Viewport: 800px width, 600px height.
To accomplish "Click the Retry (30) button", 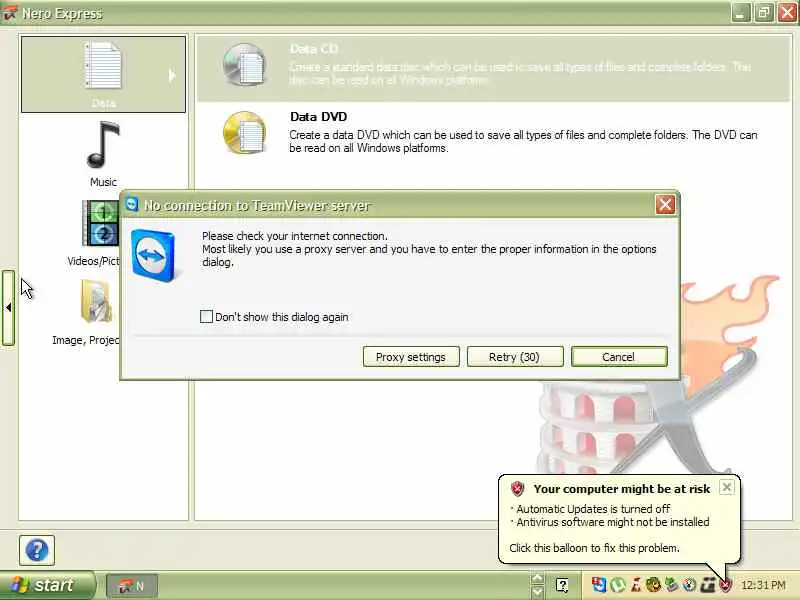I will [x=515, y=357].
